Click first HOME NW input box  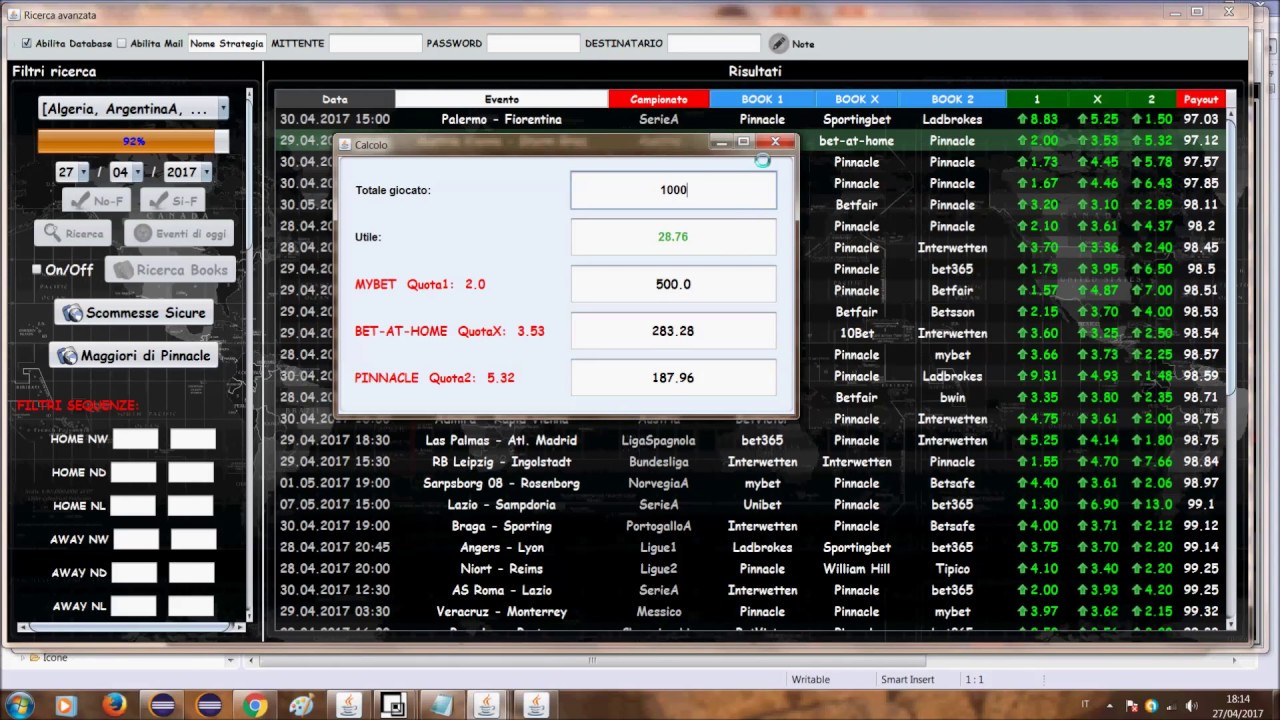pos(135,438)
